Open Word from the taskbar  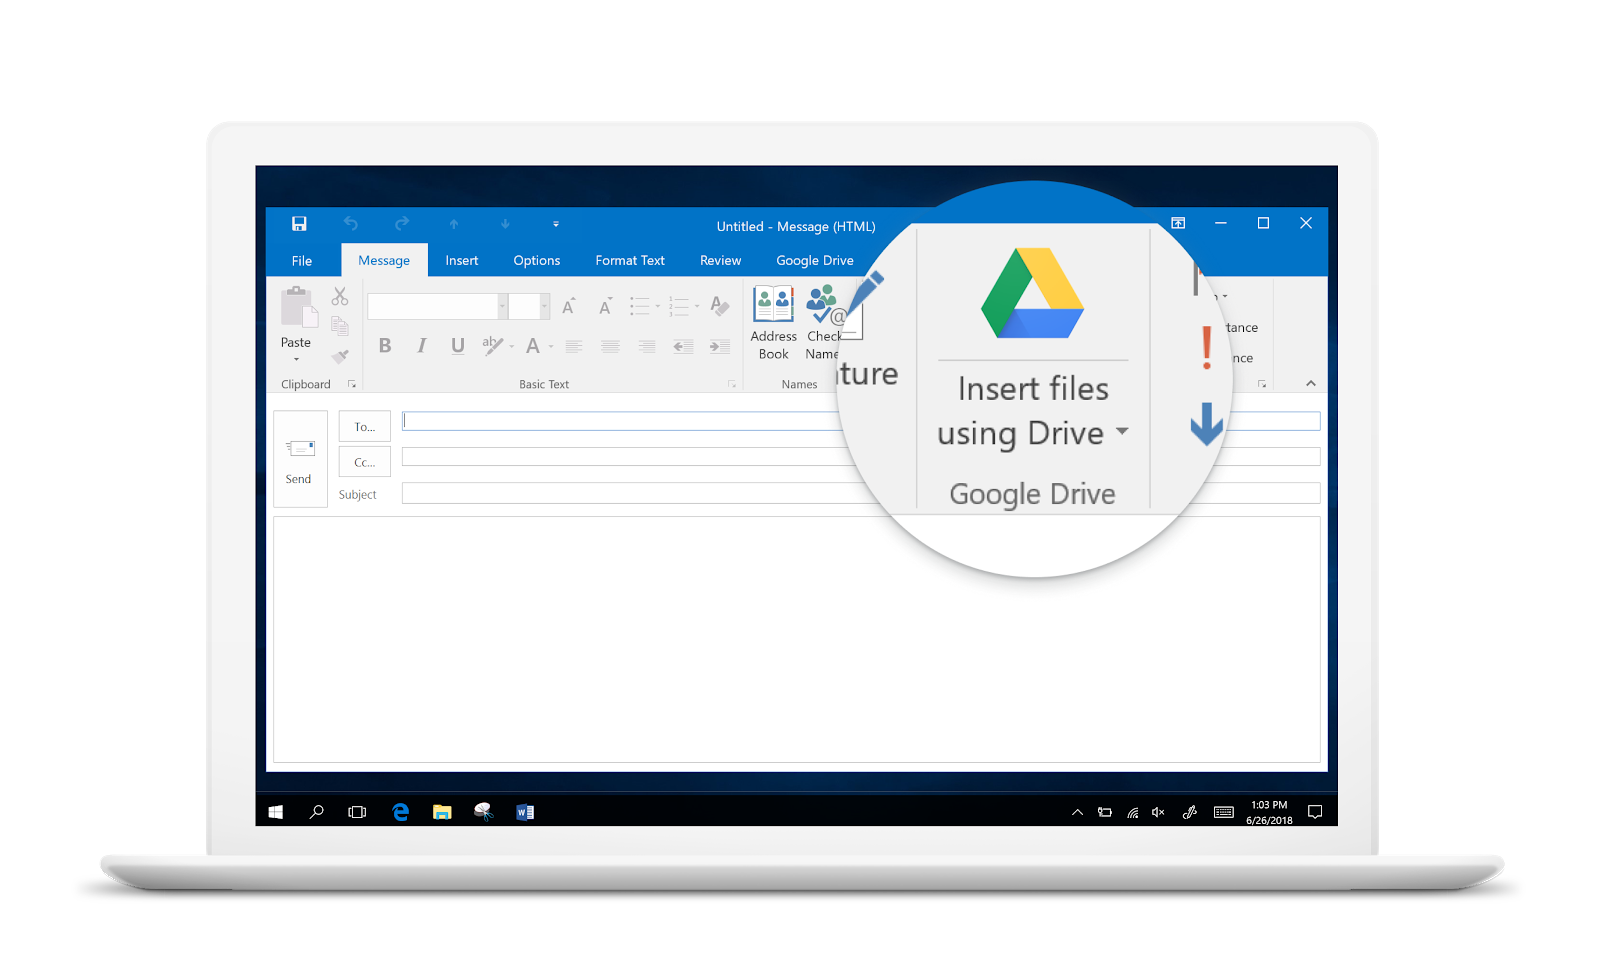[x=525, y=812]
